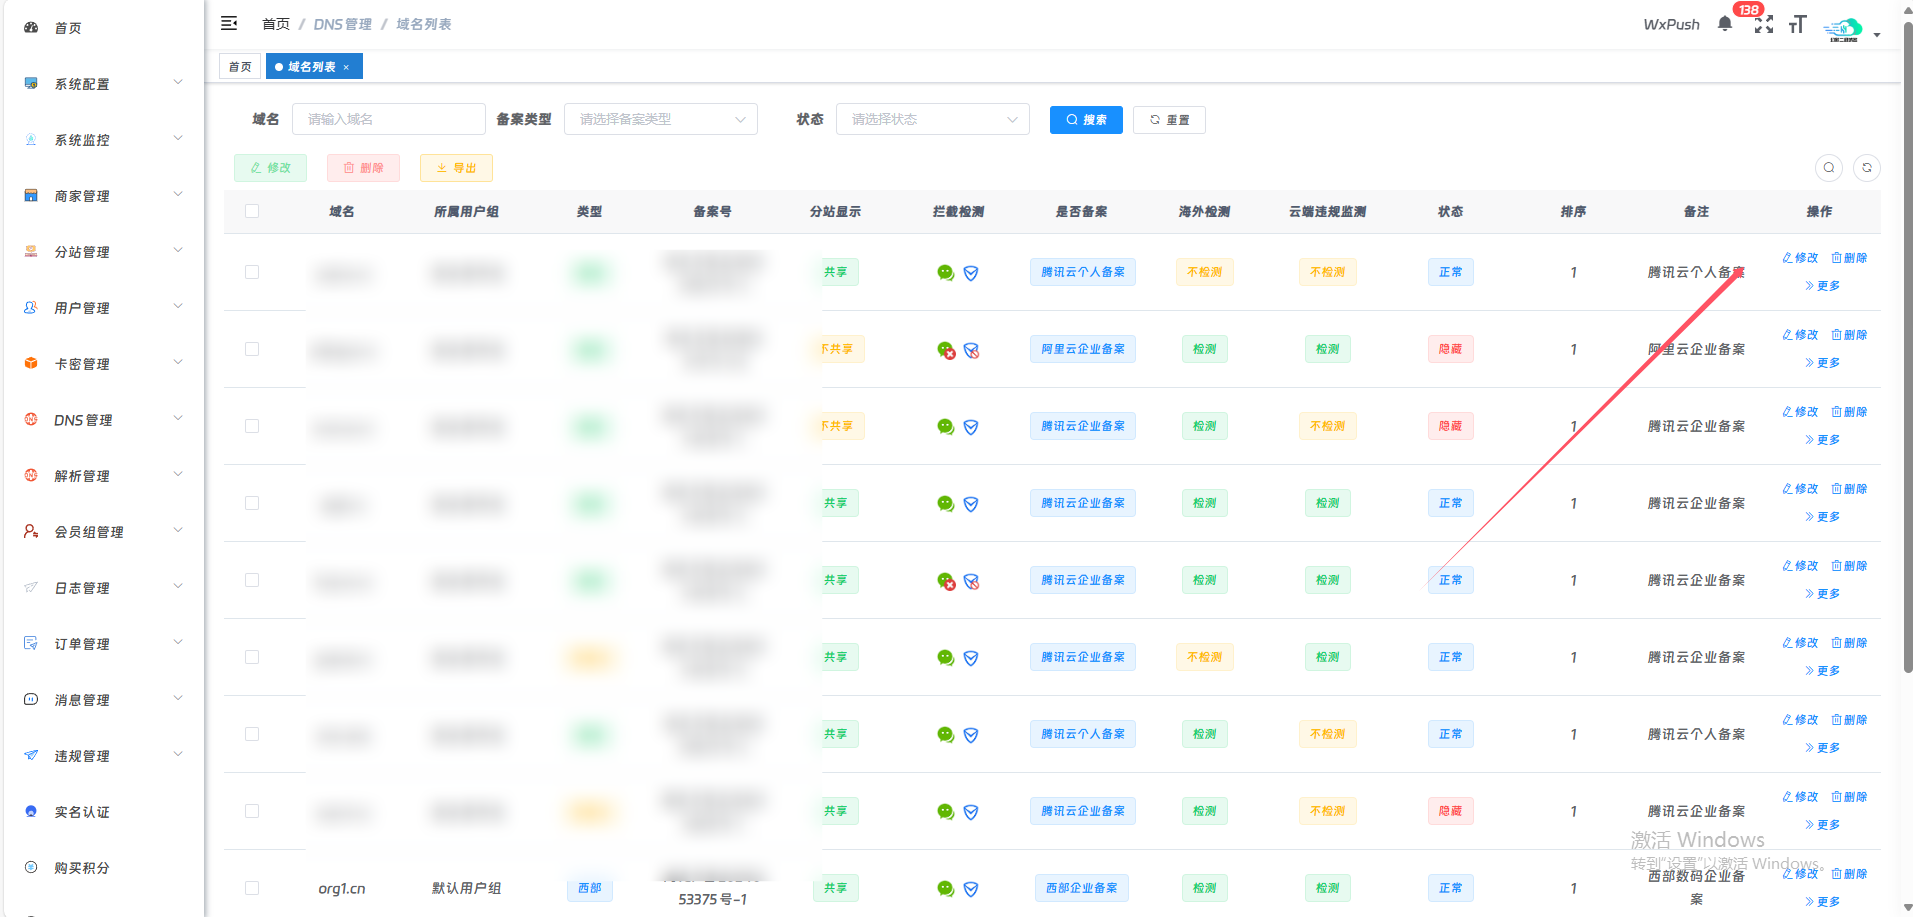Click the 西部 type tag
Viewport: 1913px width, 917px height.
[590, 888]
